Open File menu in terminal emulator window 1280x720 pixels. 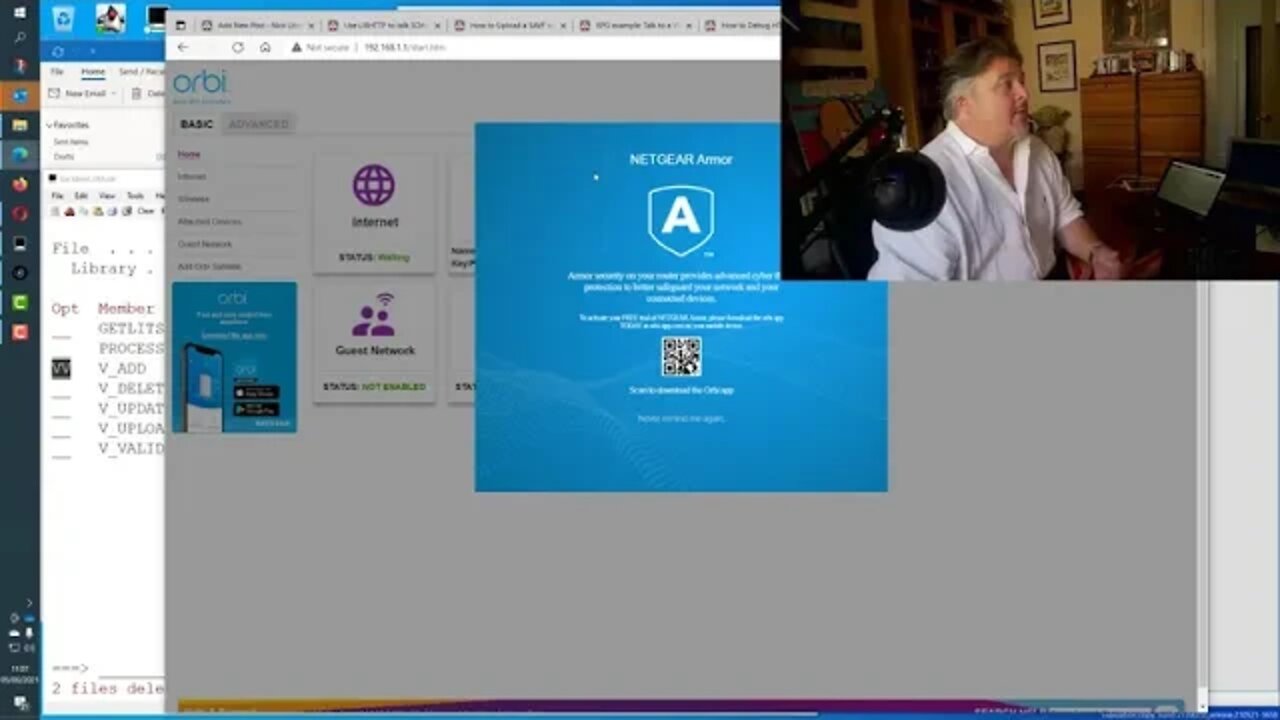coord(57,196)
